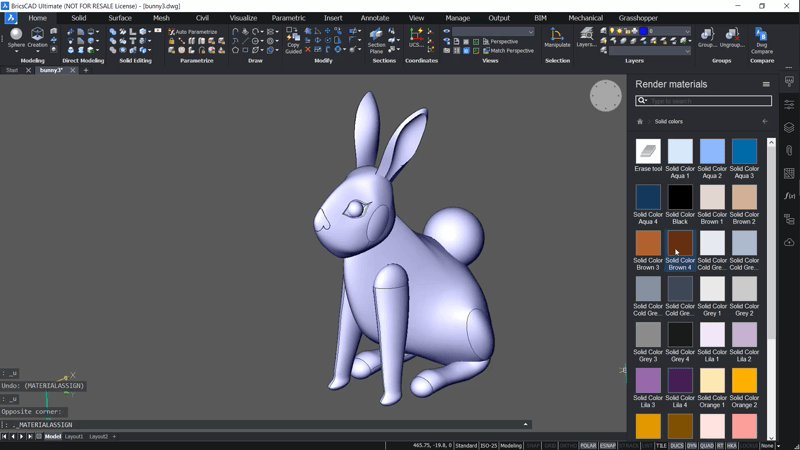Viewport: 800px width, 450px height.
Task: Switch to Visualize ribbon tab
Action: click(x=243, y=18)
